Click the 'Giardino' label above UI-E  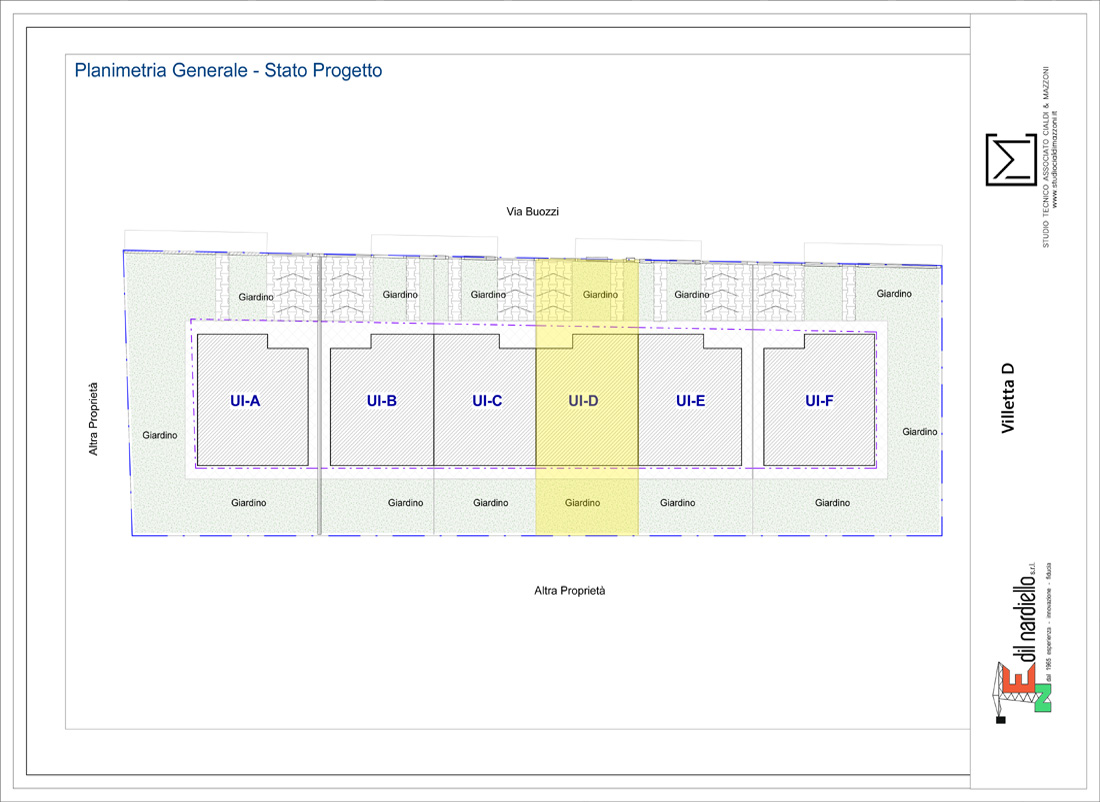click(x=692, y=295)
